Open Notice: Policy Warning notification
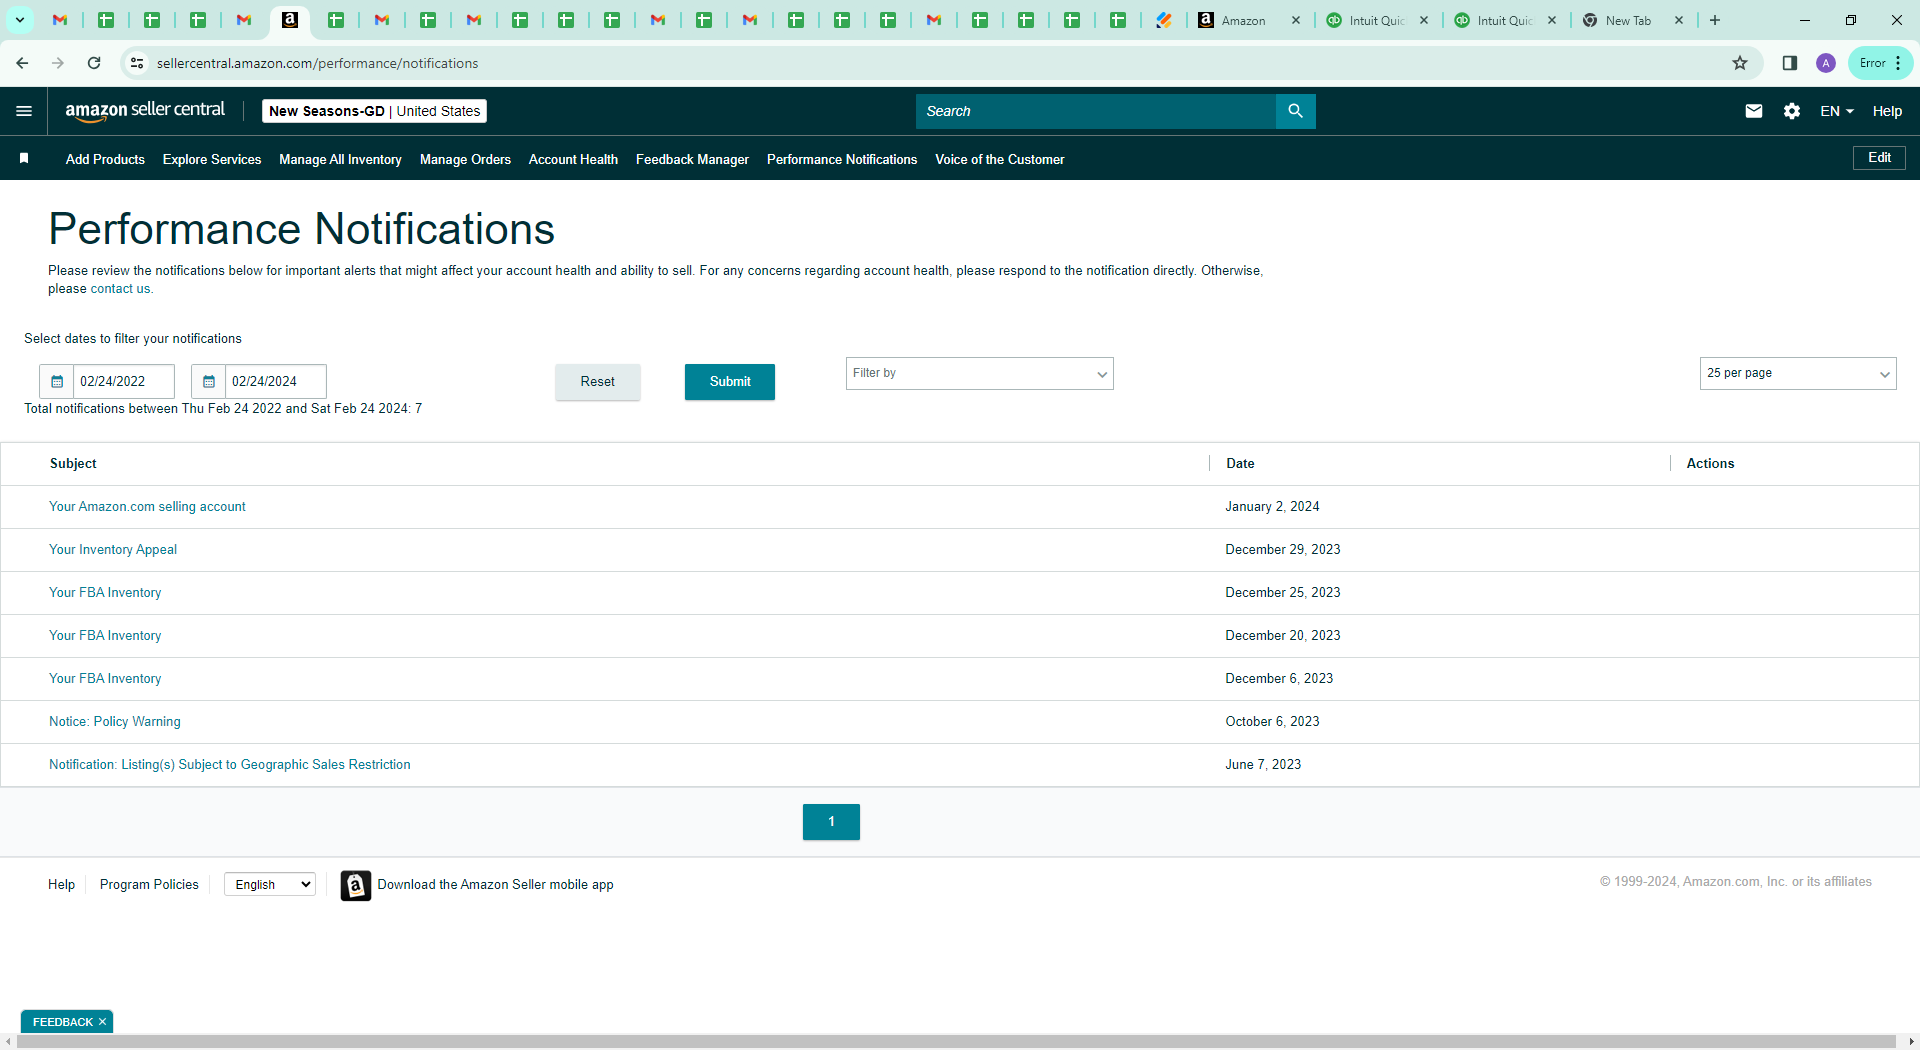Screen dimensions: 1920x1050 115,722
